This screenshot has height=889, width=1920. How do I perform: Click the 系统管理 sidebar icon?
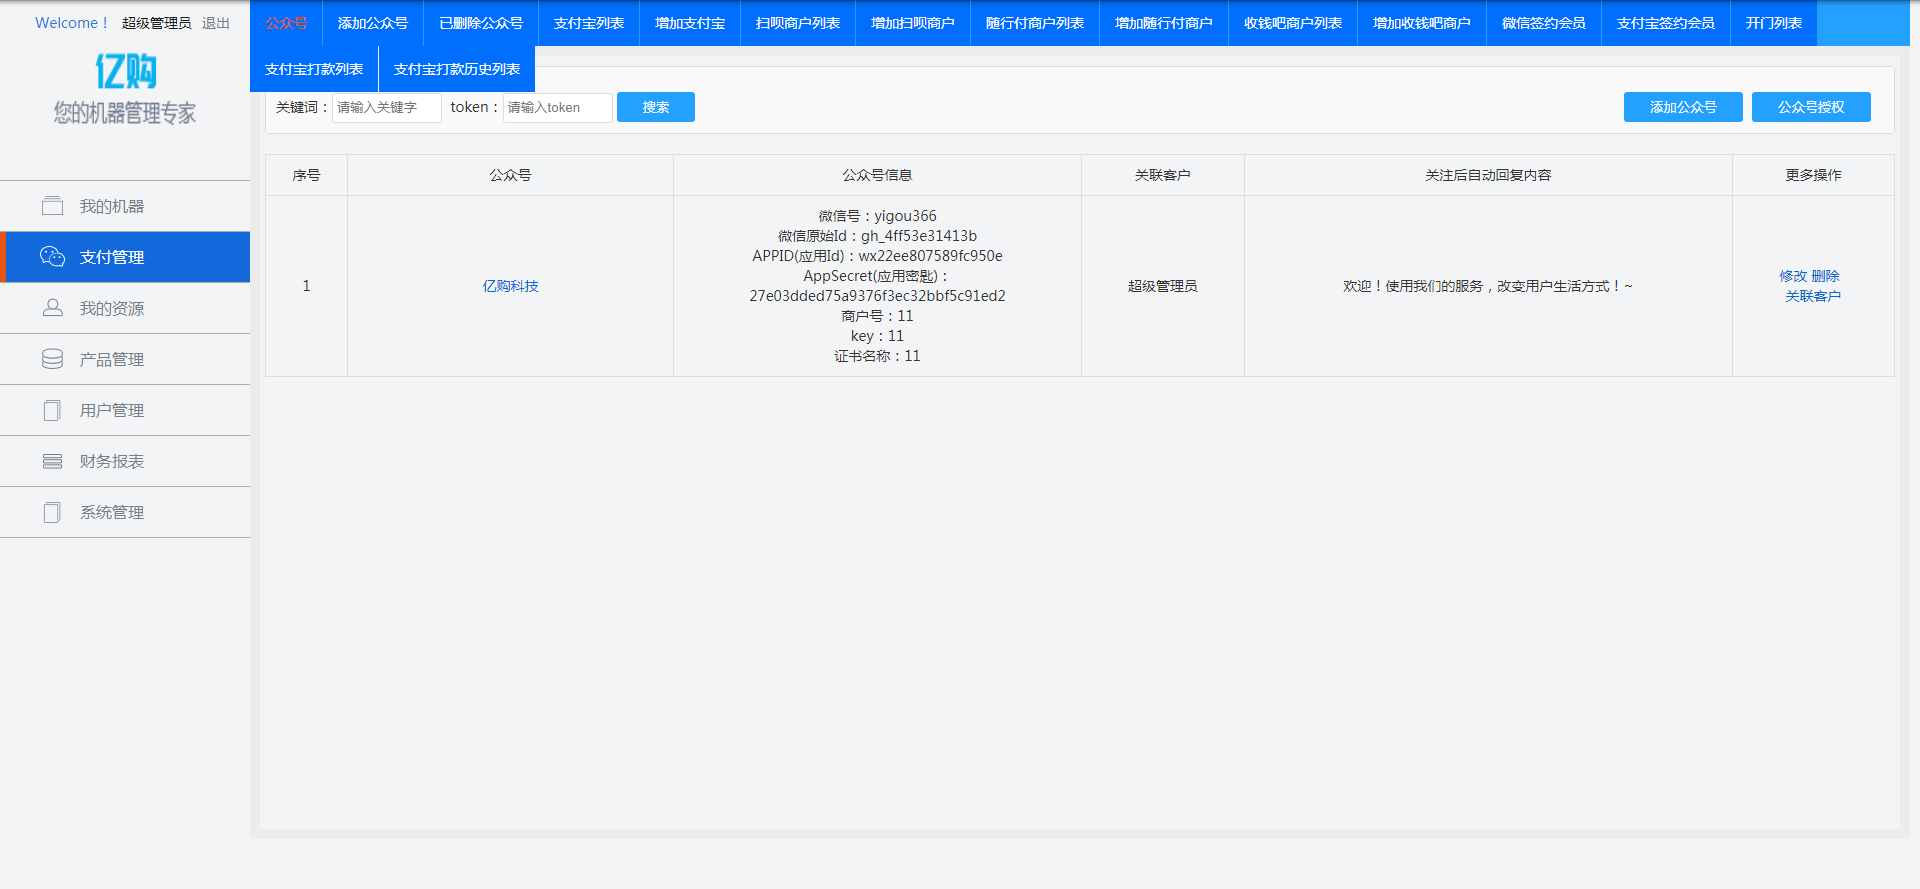pos(52,512)
